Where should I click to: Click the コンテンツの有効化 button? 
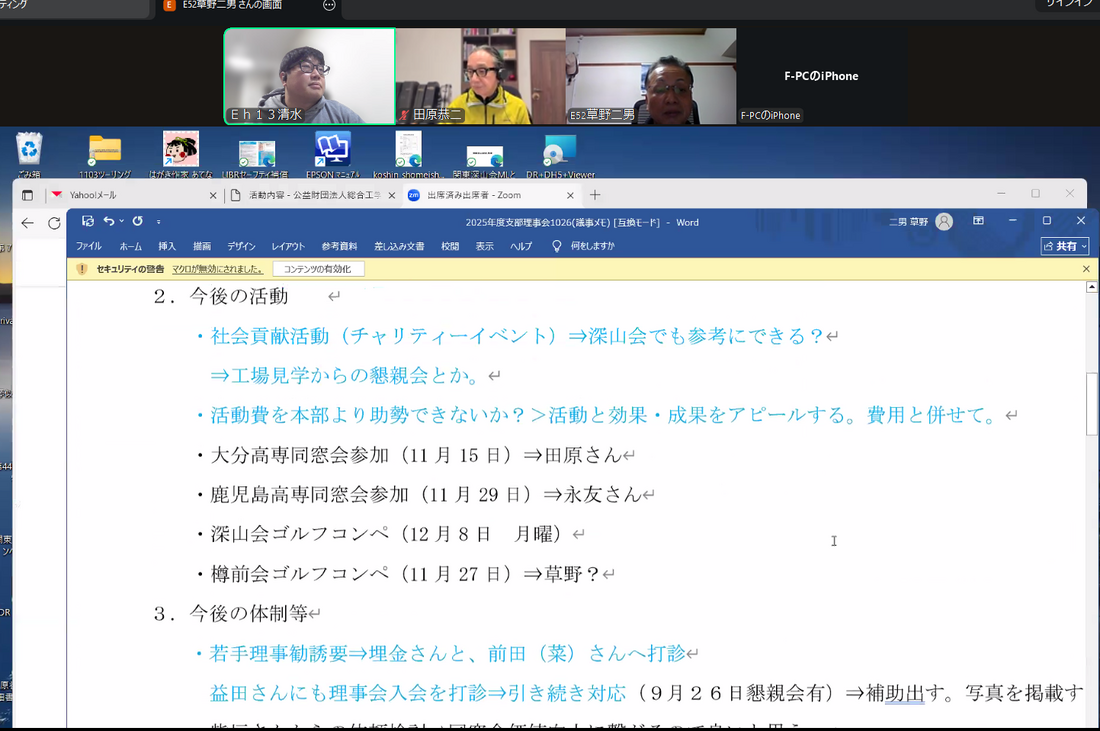(318, 269)
